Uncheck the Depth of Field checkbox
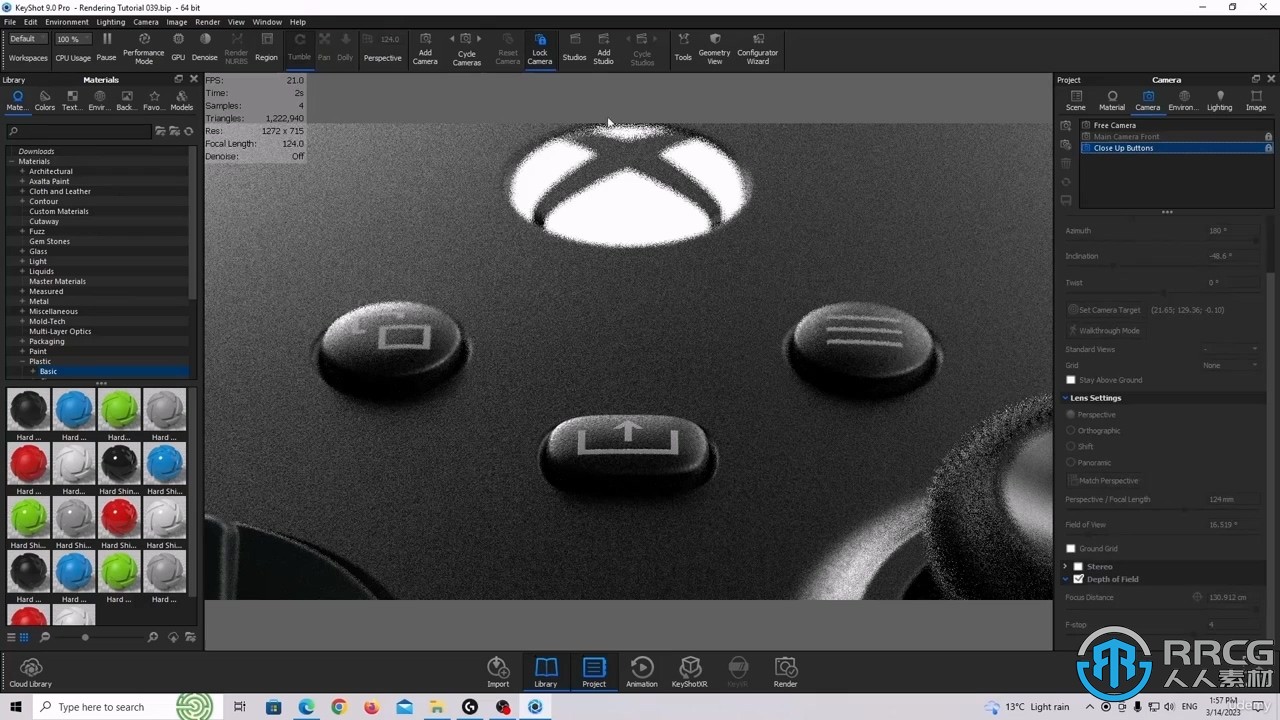Screen dimensions: 1280x720 1078,579
